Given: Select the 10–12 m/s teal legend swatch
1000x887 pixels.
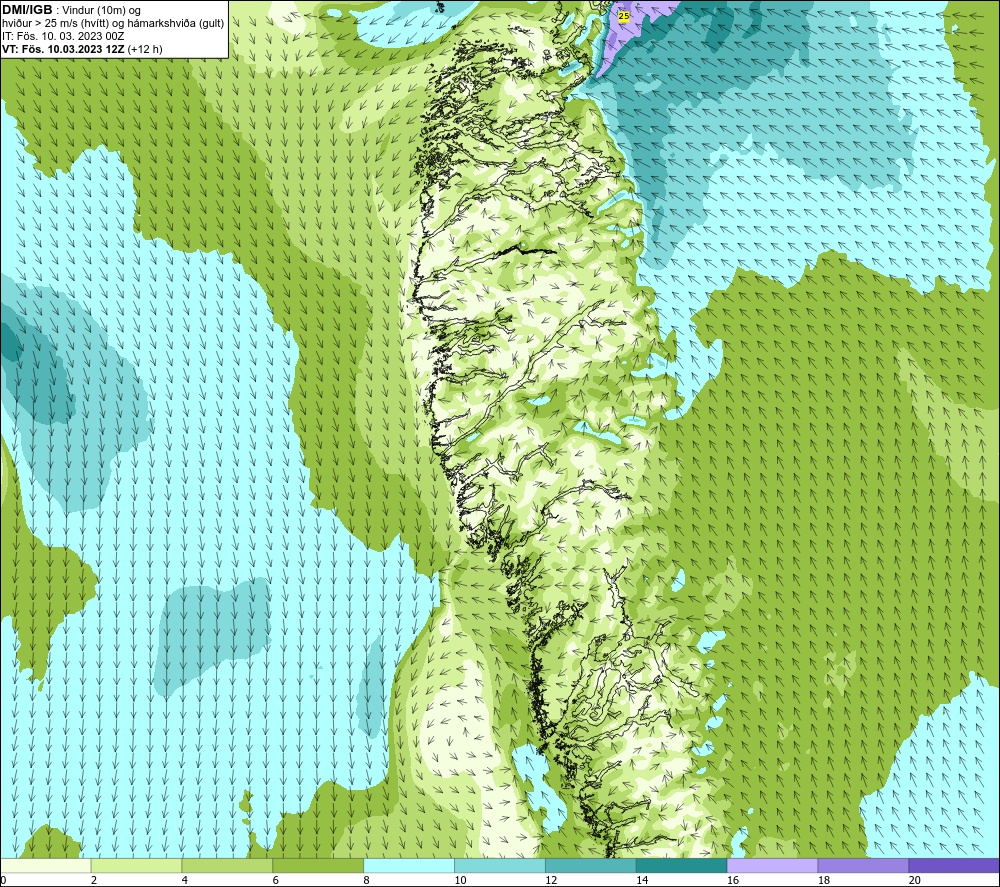Looking at the screenshot, I should (x=500, y=865).
